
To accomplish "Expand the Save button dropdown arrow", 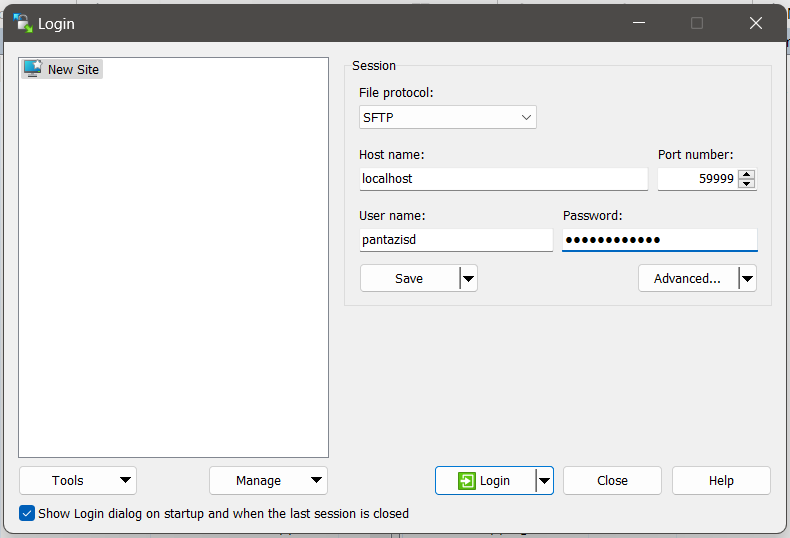I will (x=468, y=279).
